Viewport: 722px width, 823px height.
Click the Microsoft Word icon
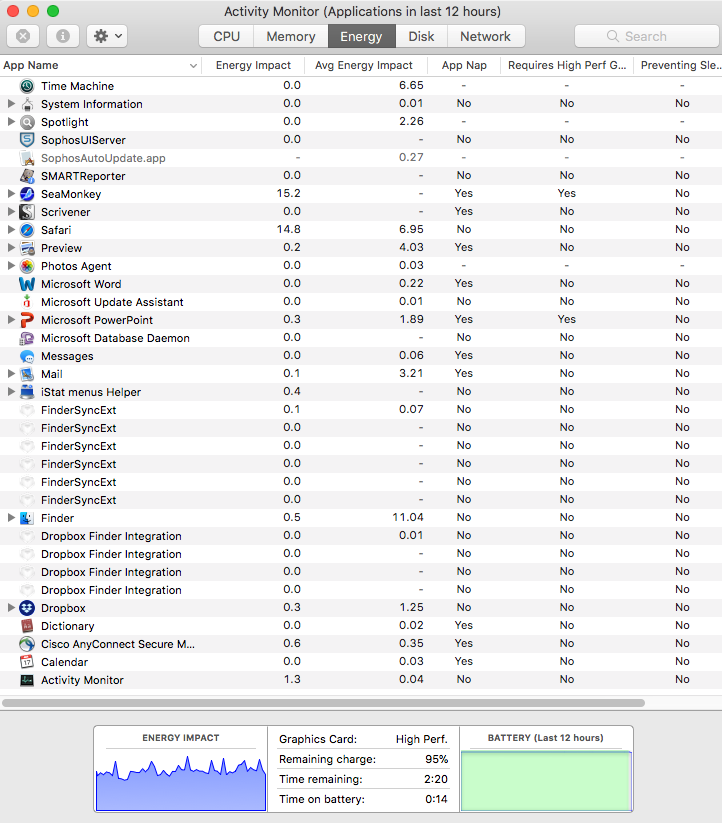click(x=27, y=284)
